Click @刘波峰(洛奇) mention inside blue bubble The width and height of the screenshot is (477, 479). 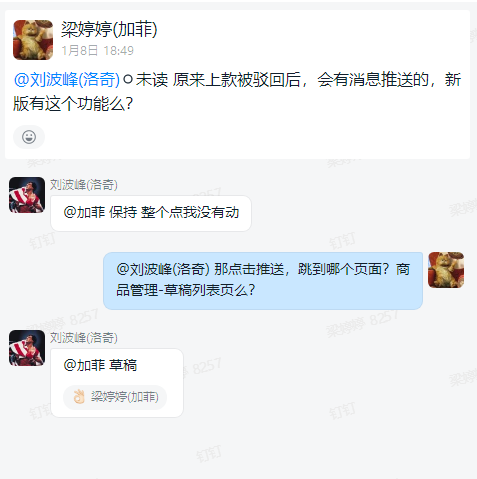pyautogui.click(x=163, y=269)
